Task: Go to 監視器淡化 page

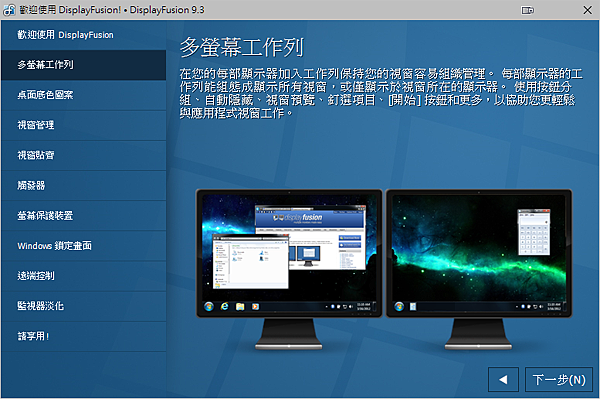Action: [x=83, y=306]
